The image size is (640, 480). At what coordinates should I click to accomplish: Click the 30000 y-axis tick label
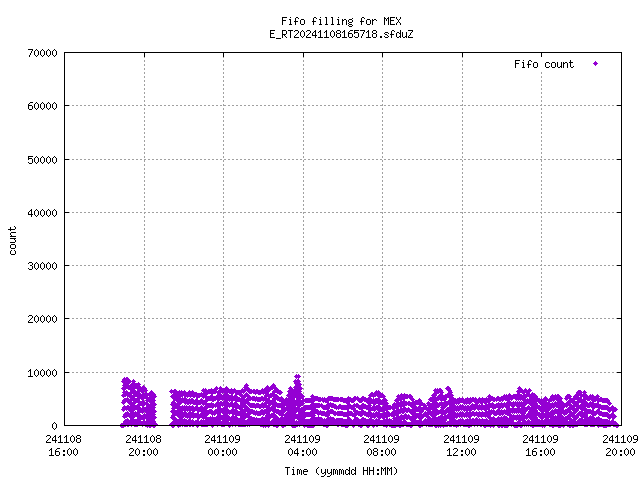(42, 266)
